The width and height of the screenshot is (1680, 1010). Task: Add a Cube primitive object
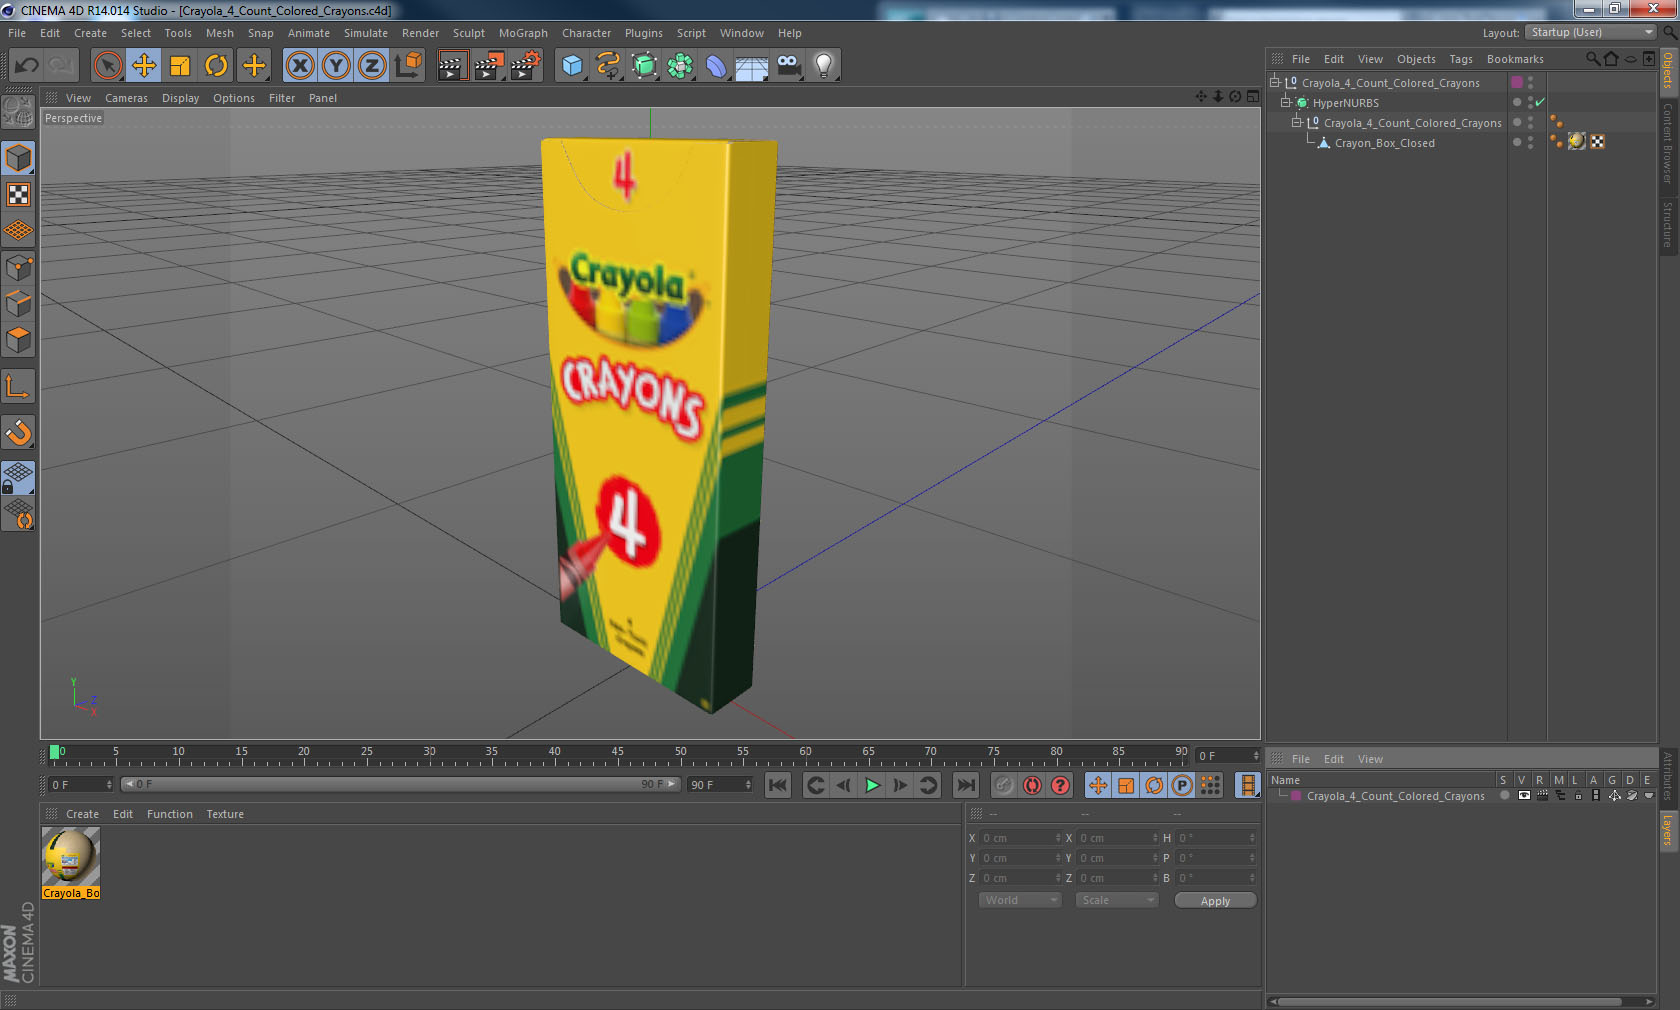tap(572, 66)
